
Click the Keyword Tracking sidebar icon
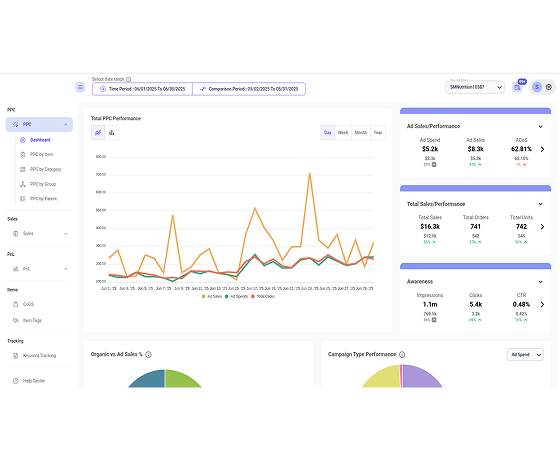[16, 356]
